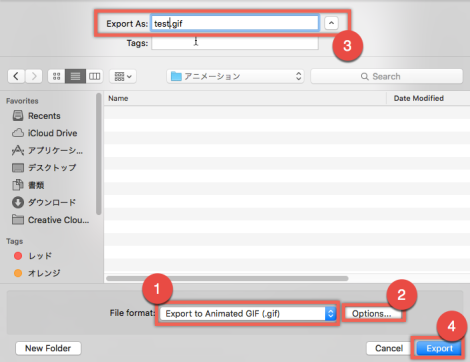Click the blue Export button

tap(439, 349)
